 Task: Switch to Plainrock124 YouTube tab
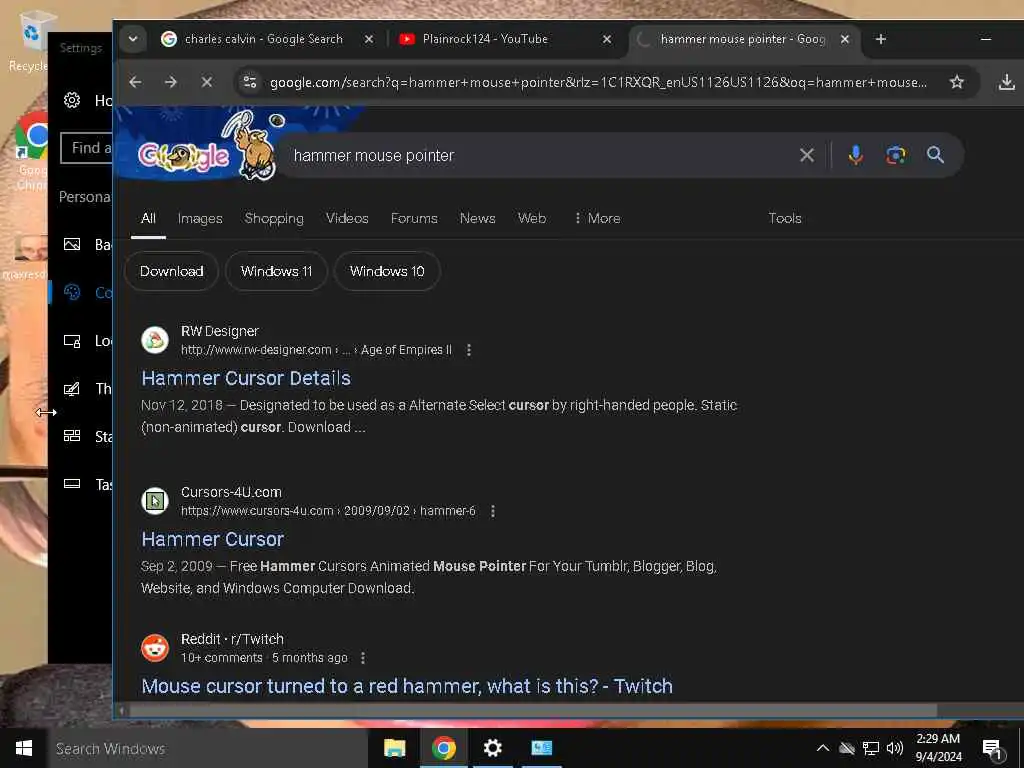point(485,39)
